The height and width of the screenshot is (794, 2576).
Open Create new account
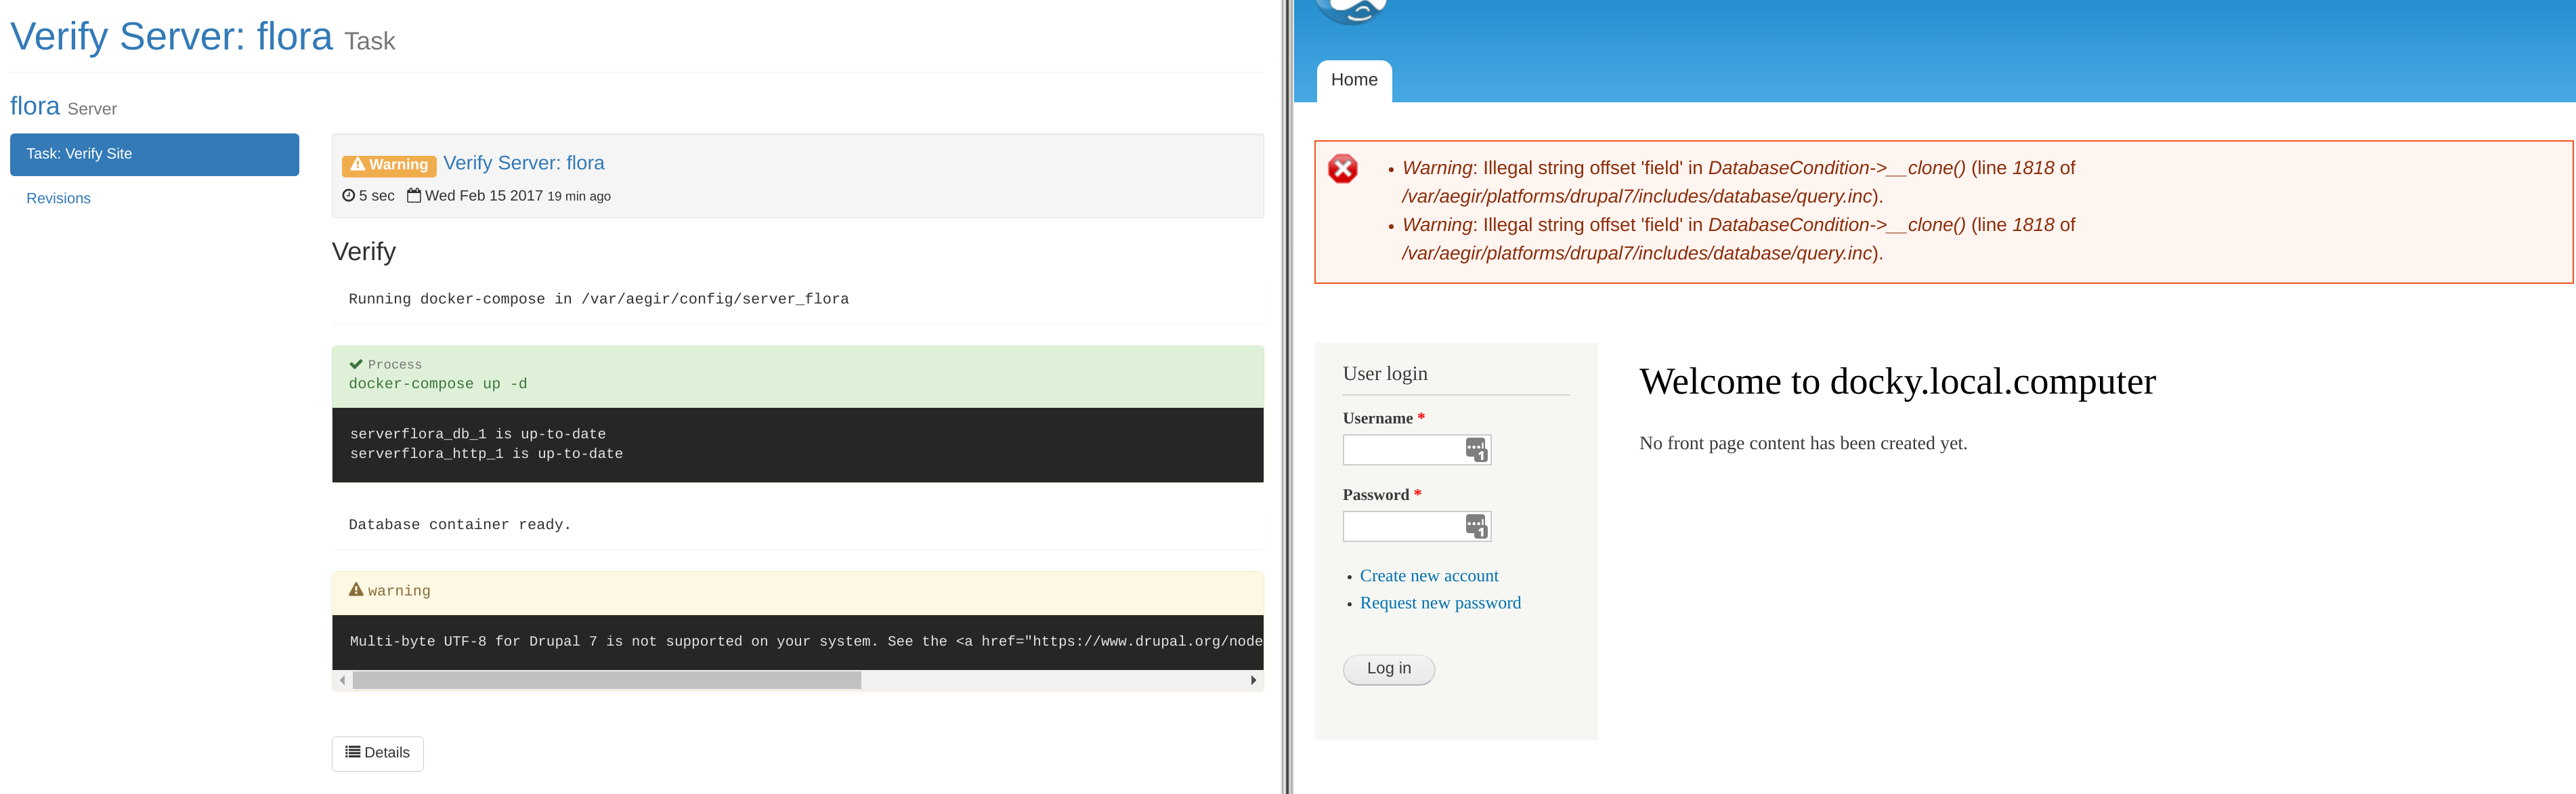tap(1428, 575)
